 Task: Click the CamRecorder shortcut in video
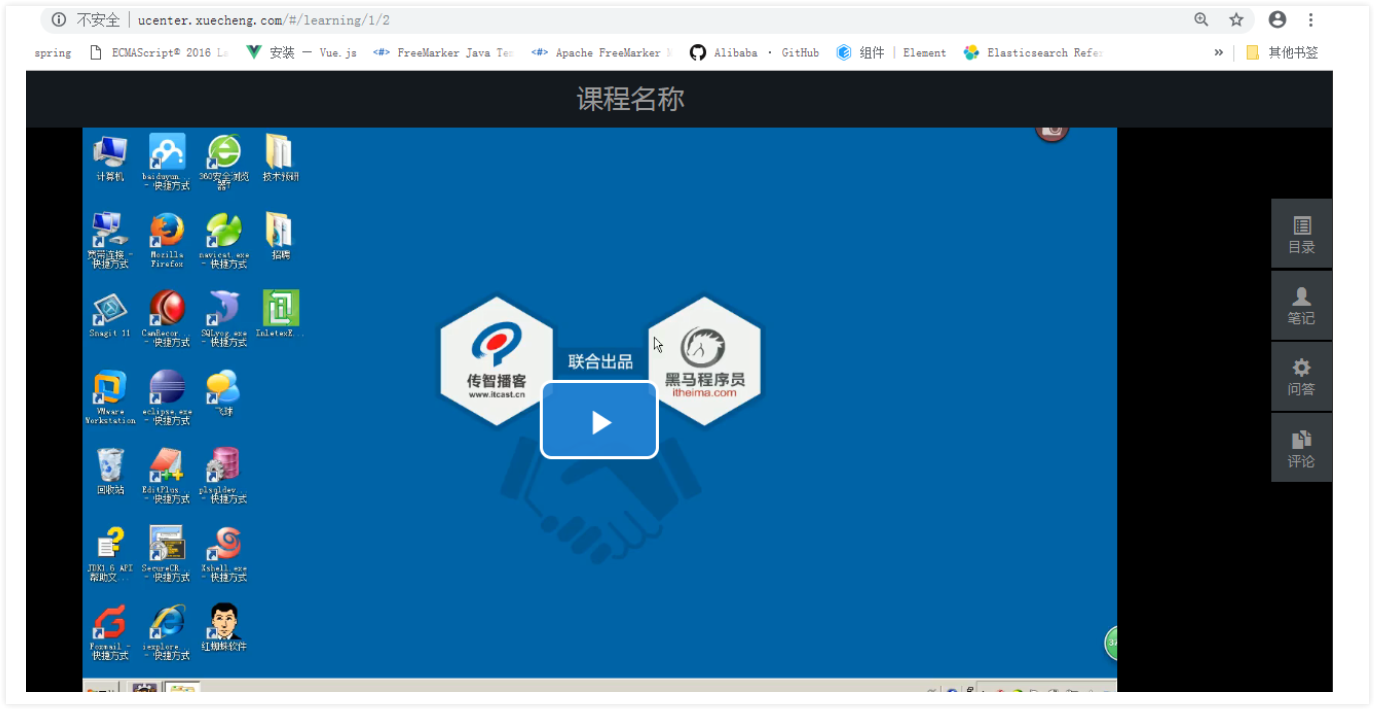click(x=166, y=318)
